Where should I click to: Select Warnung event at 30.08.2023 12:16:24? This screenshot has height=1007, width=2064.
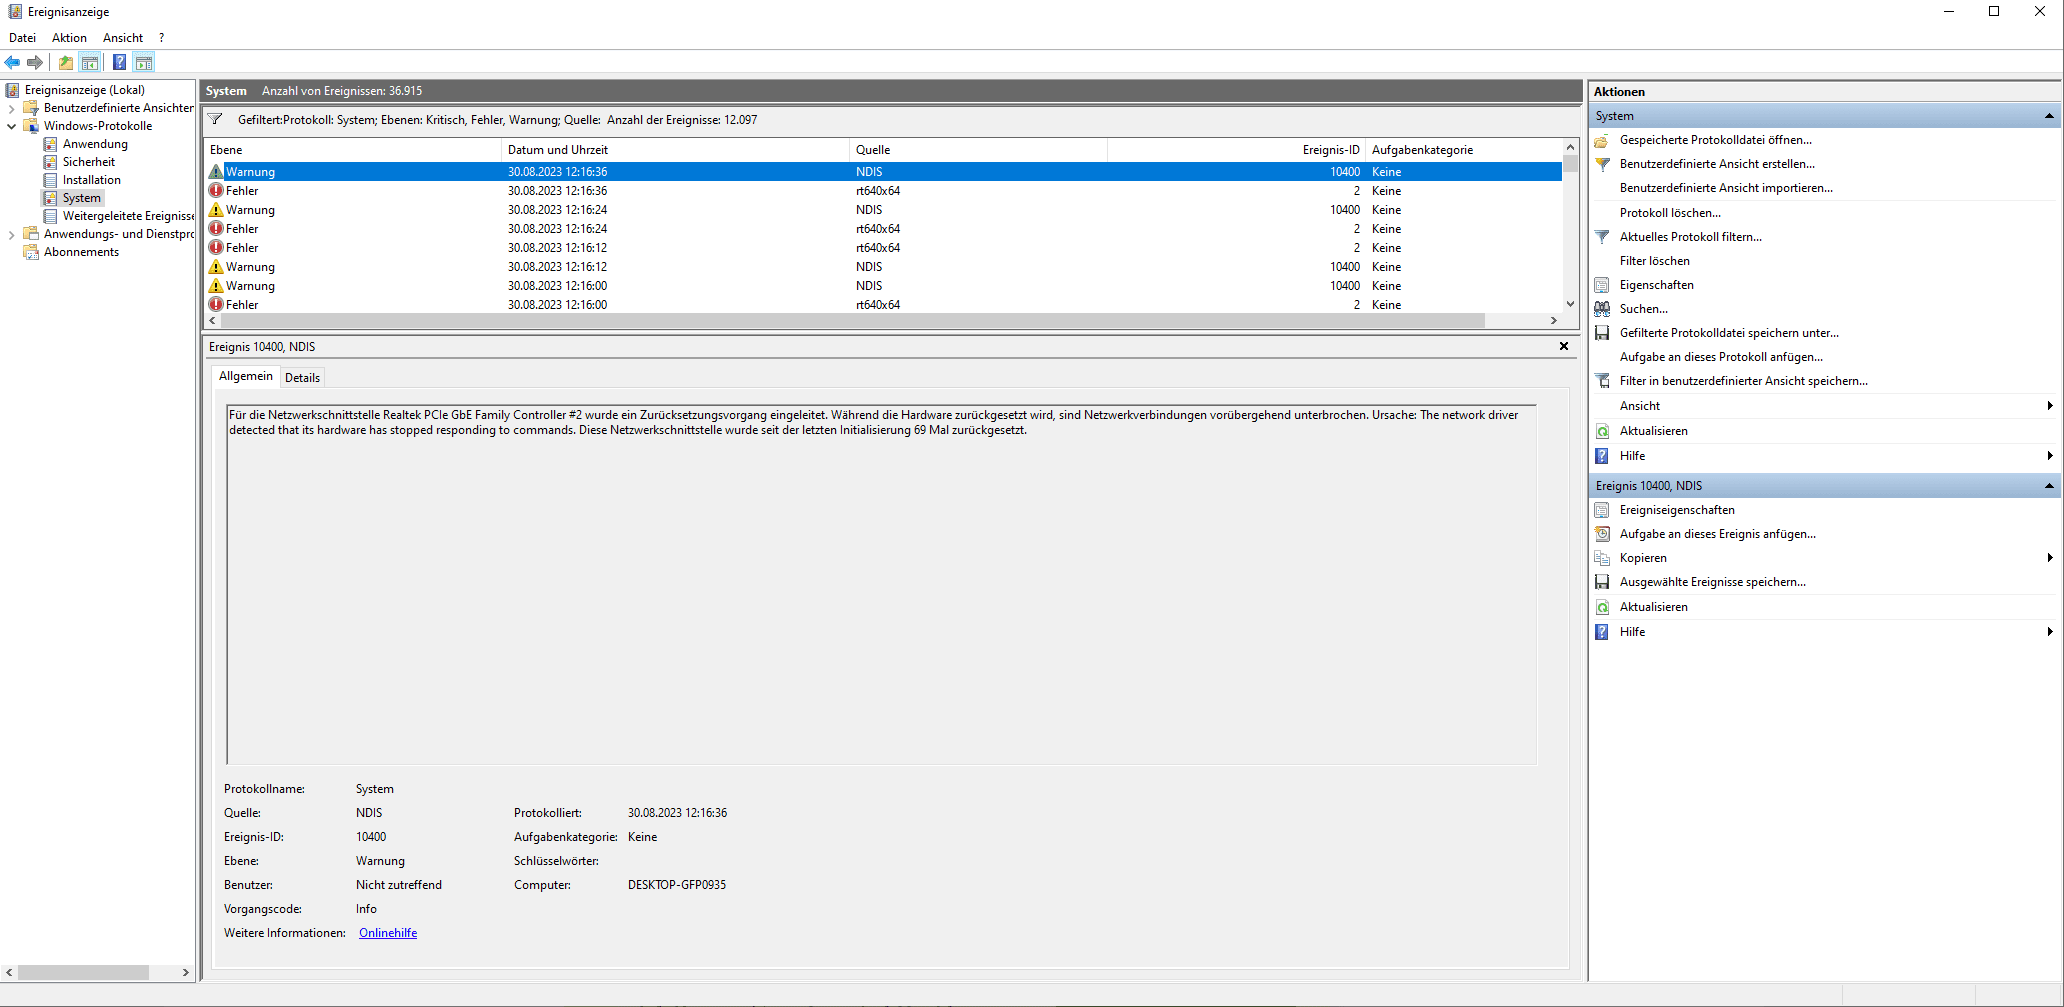click(x=883, y=210)
